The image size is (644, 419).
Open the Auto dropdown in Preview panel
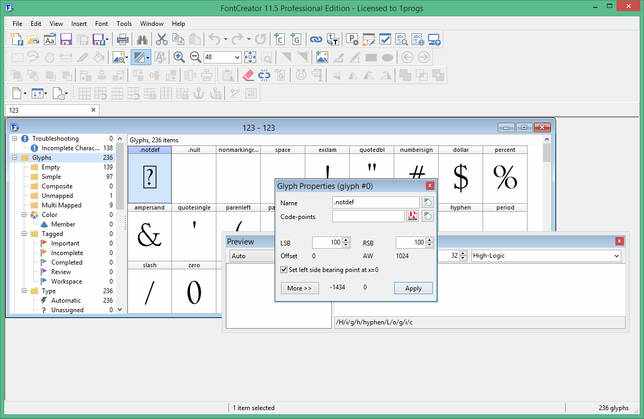(x=251, y=256)
